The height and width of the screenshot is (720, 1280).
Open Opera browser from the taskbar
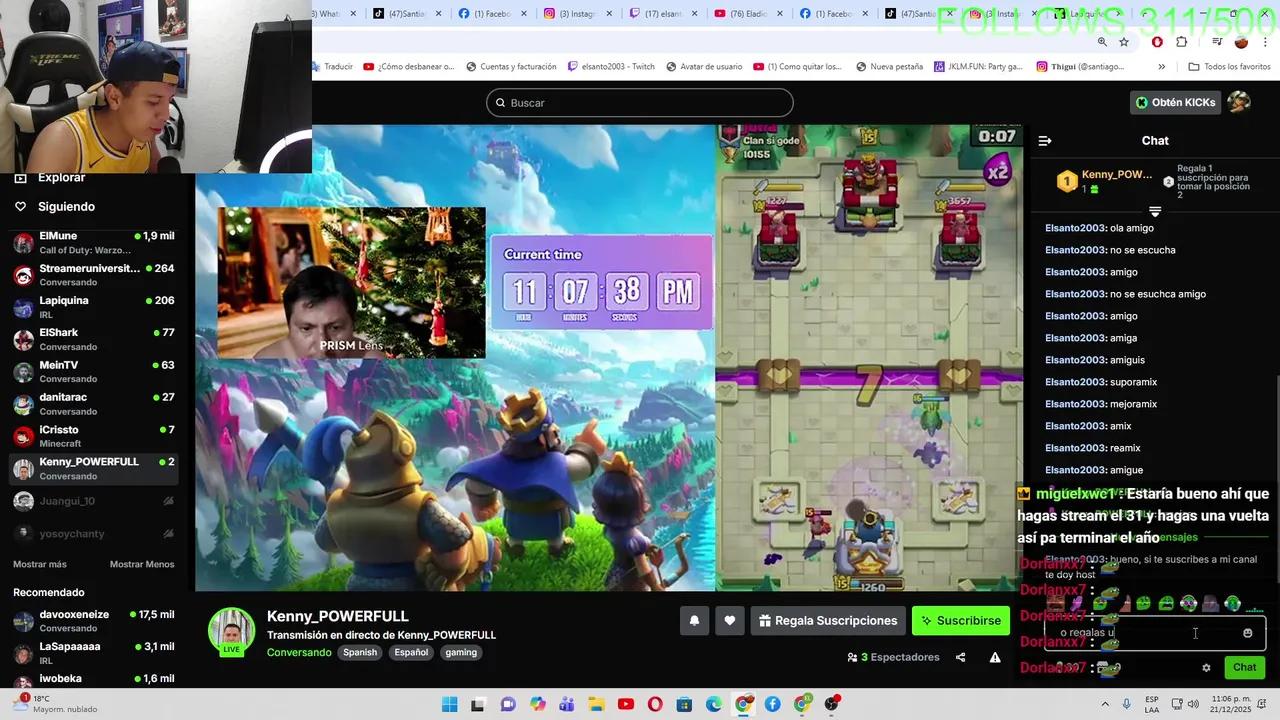coord(655,704)
